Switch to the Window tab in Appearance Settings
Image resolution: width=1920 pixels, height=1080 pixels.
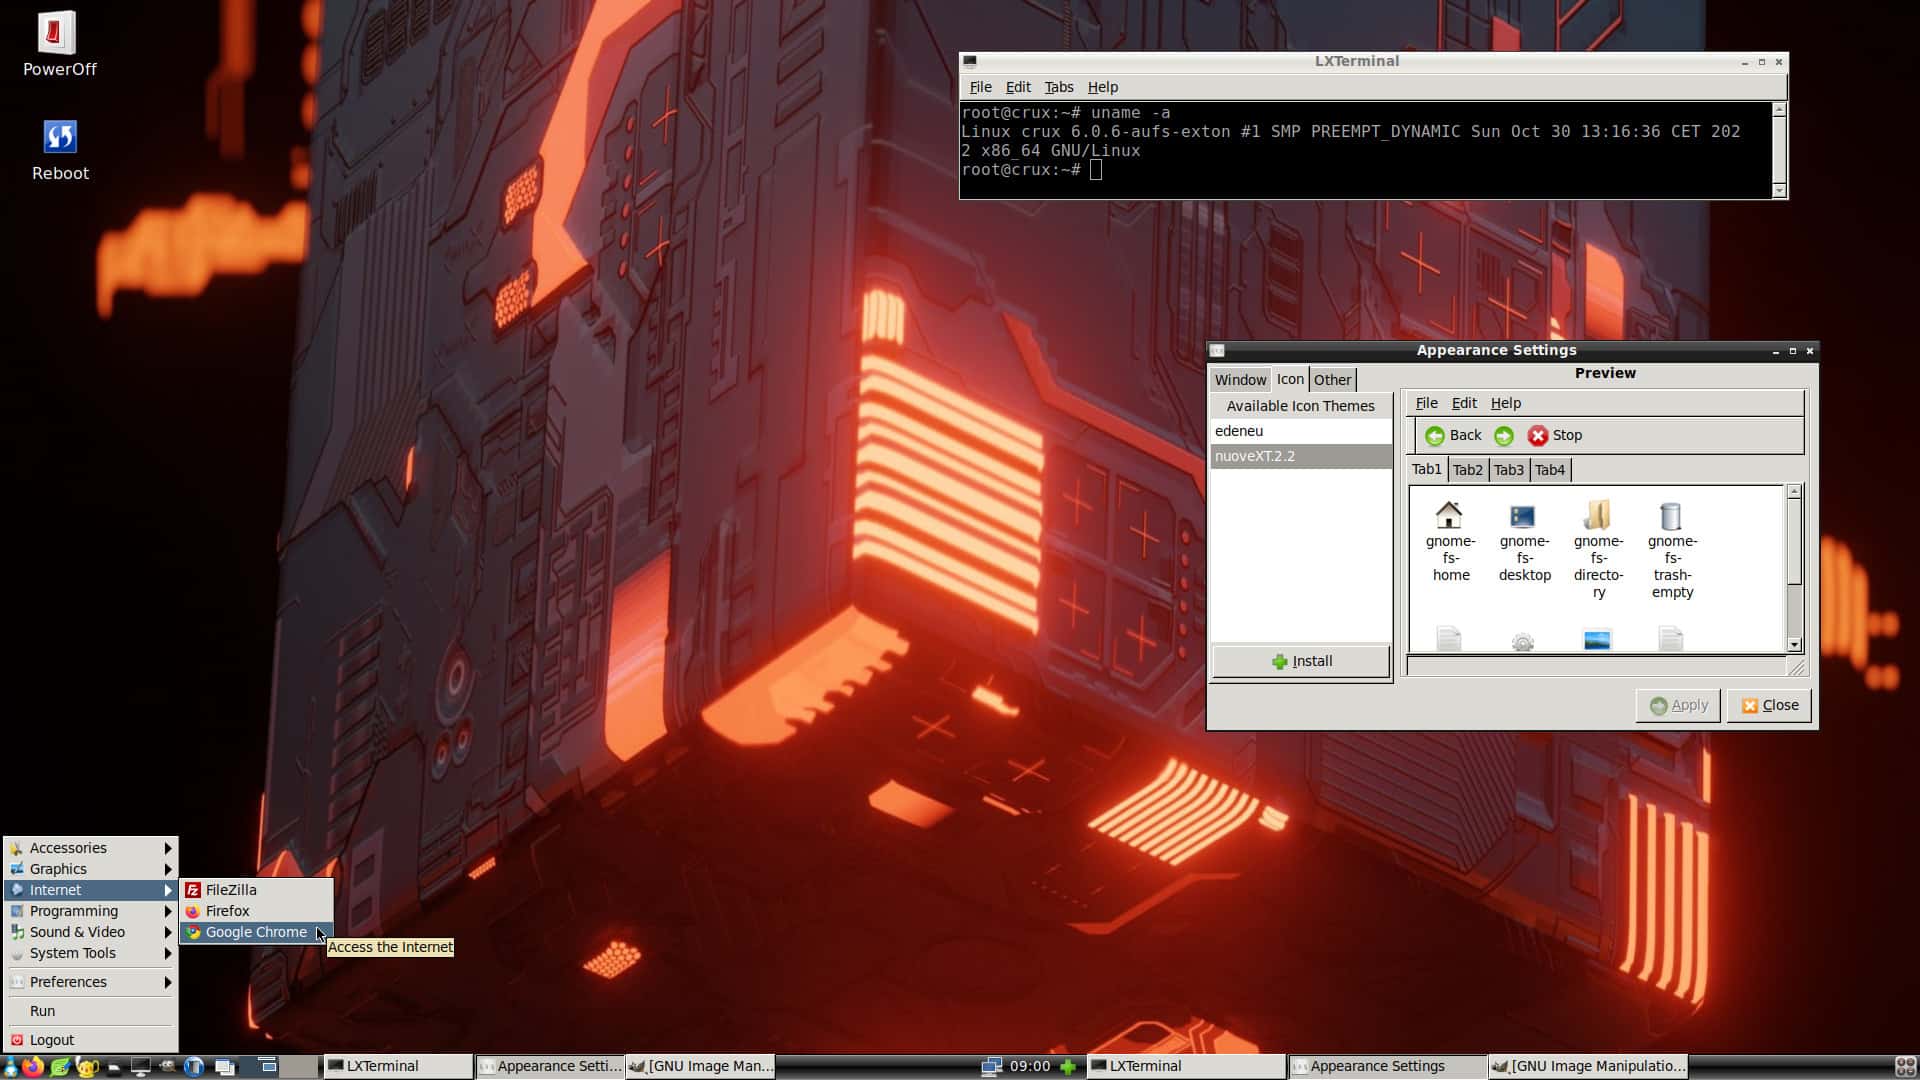click(x=1240, y=380)
